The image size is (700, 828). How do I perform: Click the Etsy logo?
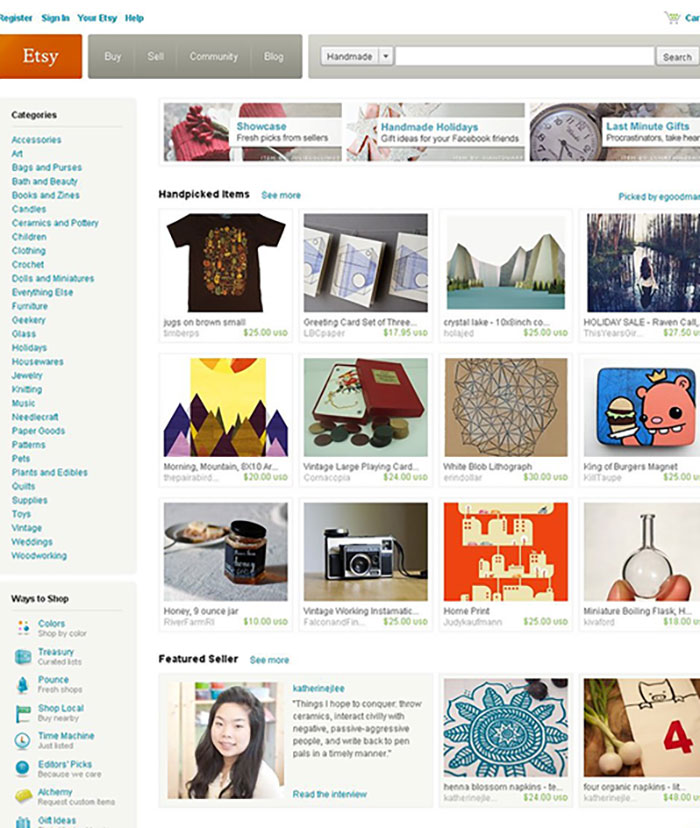[x=41, y=57]
